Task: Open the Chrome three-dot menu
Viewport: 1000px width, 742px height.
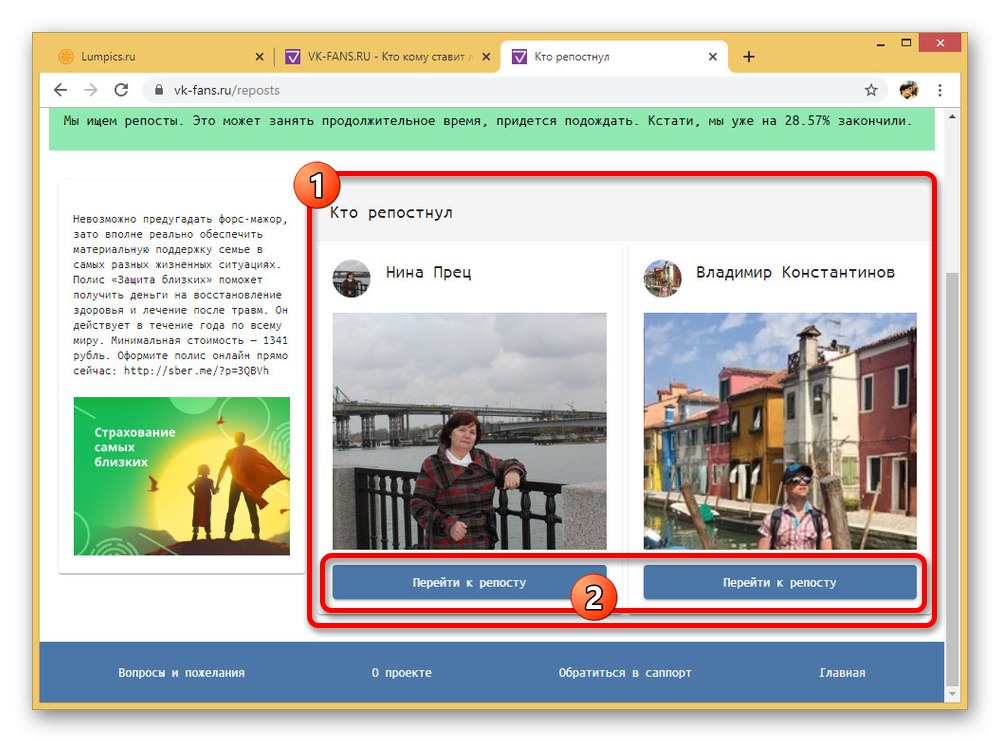Action: point(939,90)
